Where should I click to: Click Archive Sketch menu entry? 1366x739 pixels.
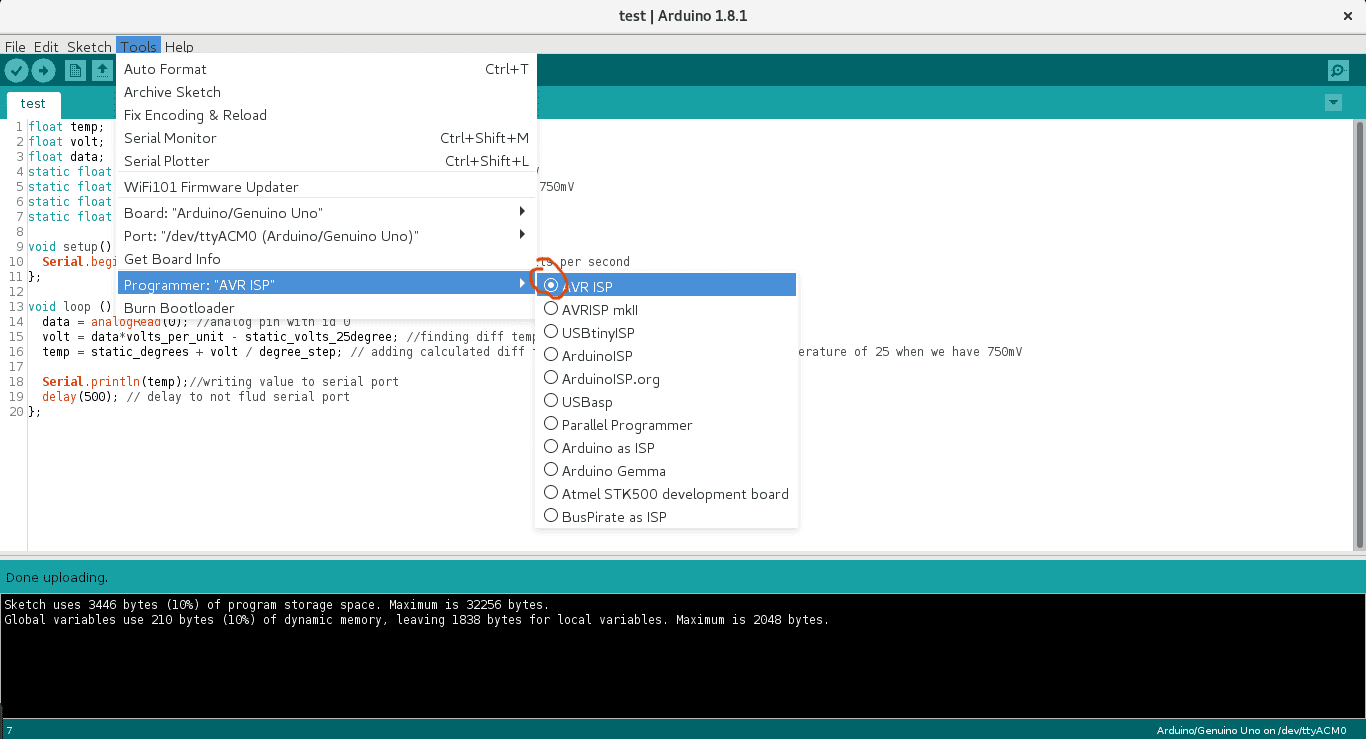click(172, 92)
